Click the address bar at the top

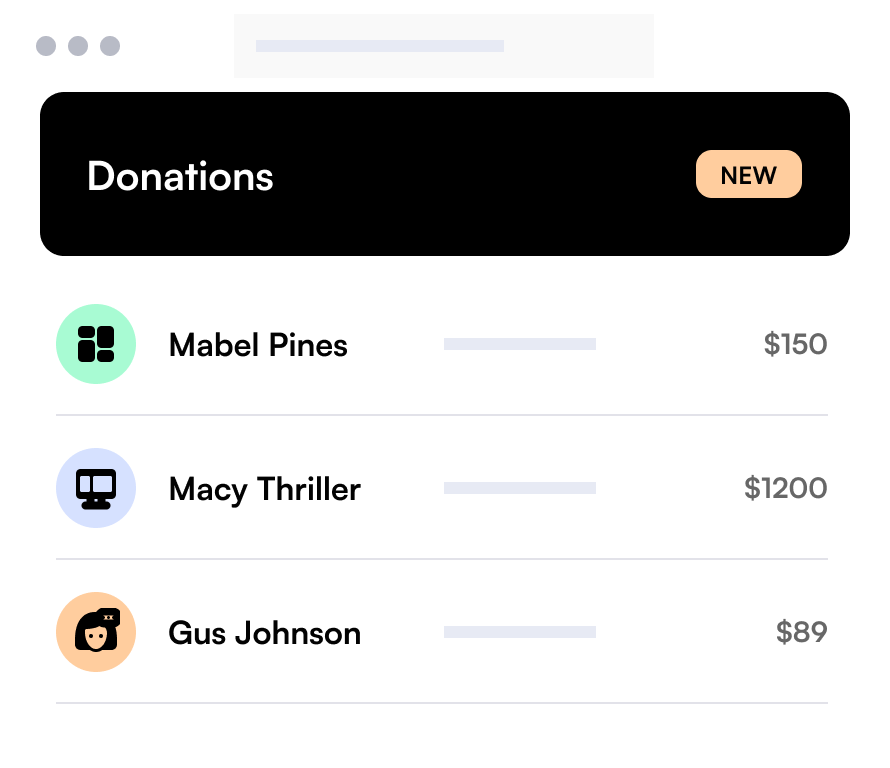pos(444,46)
